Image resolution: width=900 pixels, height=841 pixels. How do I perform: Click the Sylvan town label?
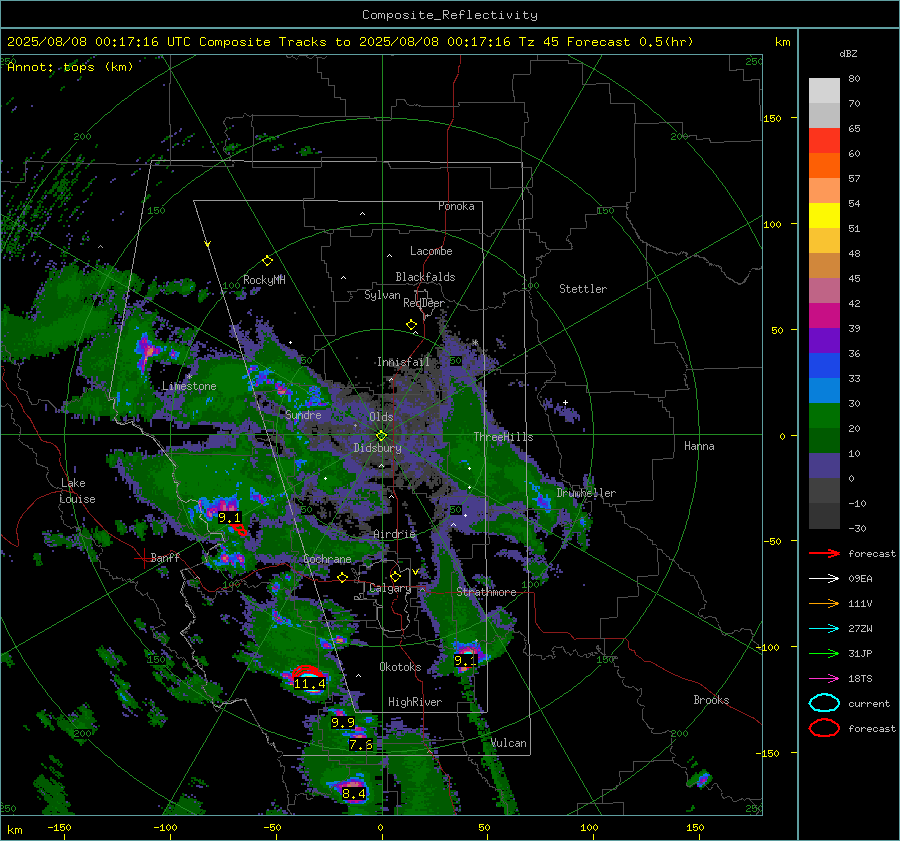click(x=382, y=295)
